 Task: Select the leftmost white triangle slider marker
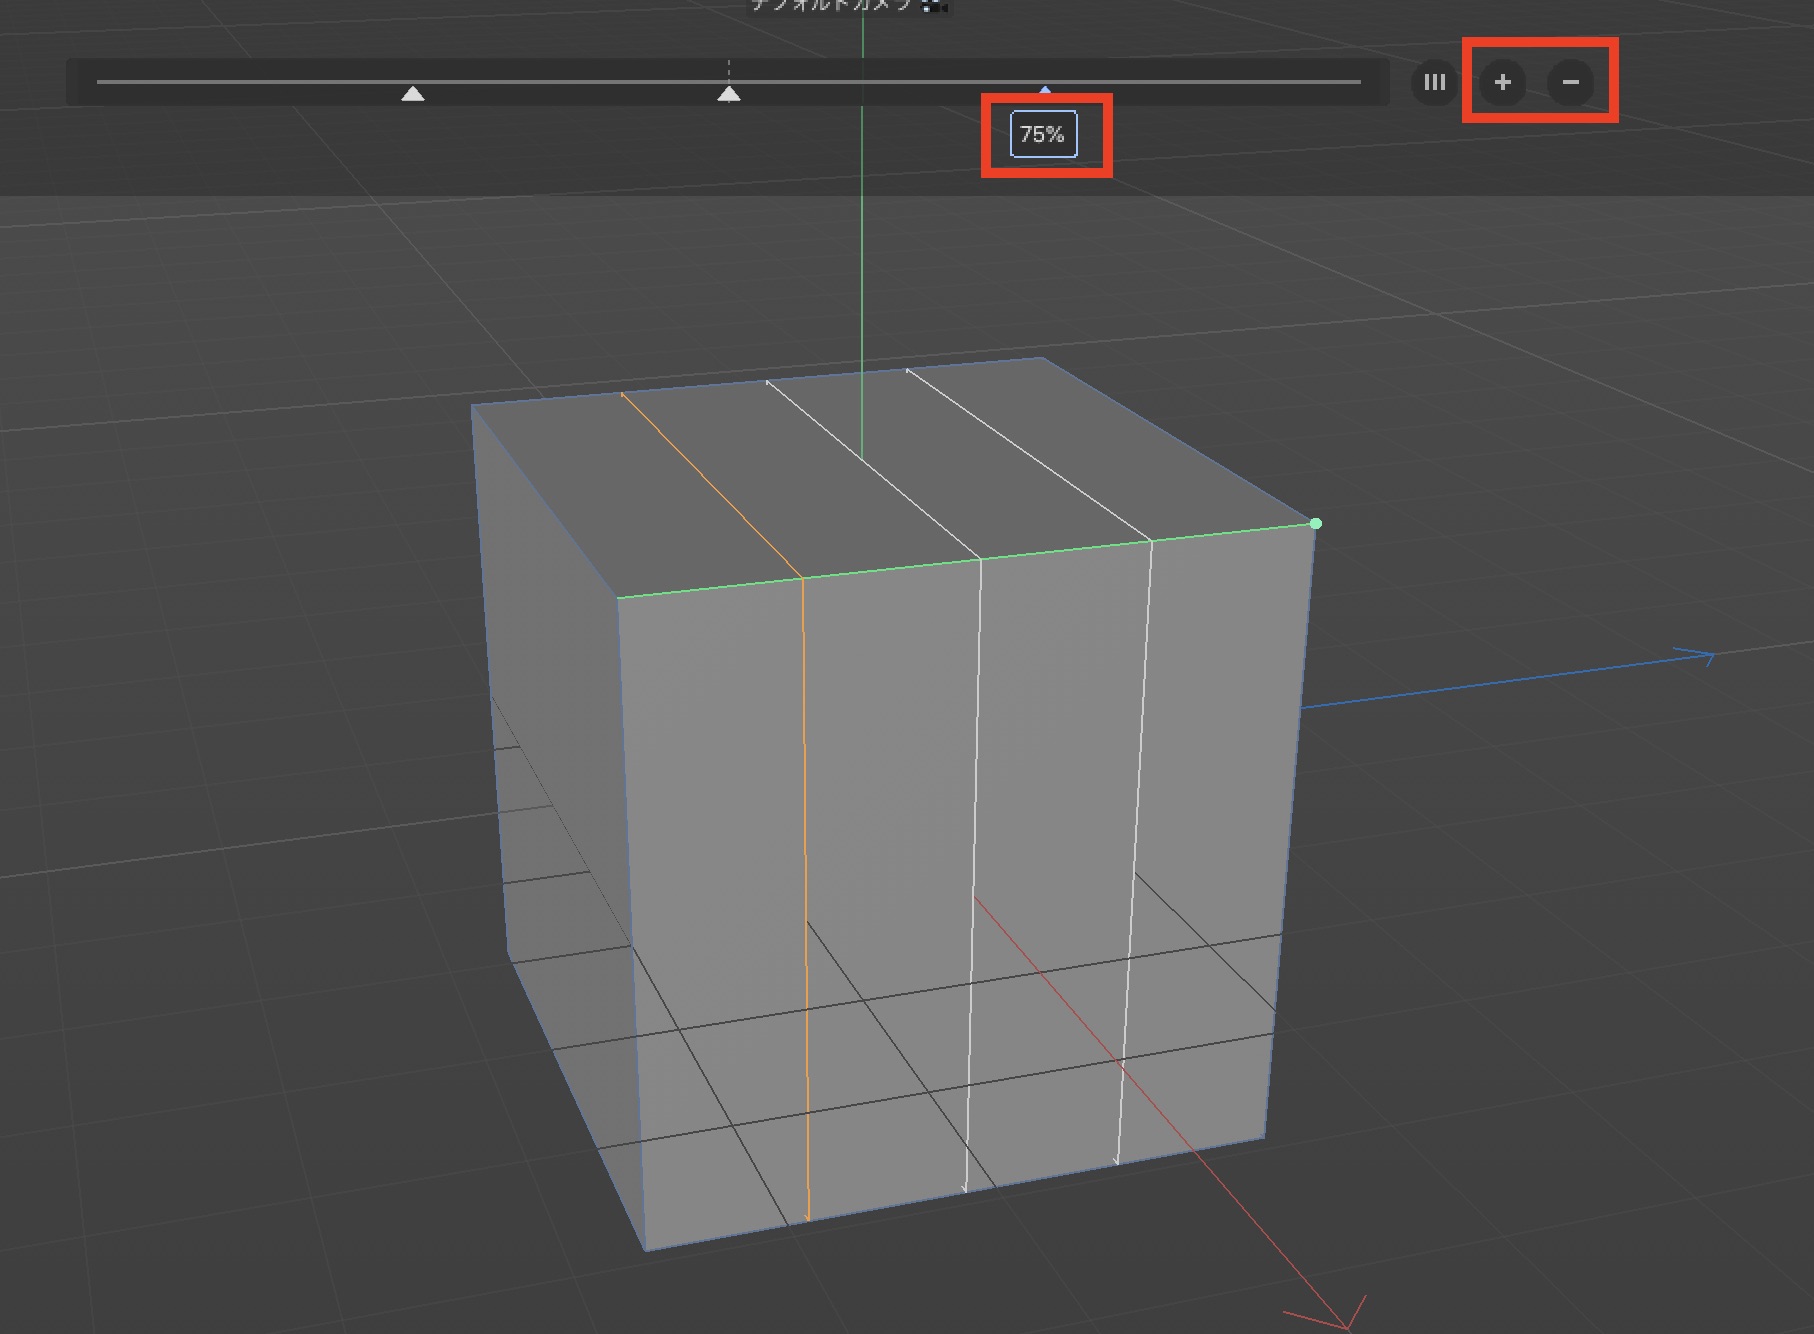click(412, 94)
